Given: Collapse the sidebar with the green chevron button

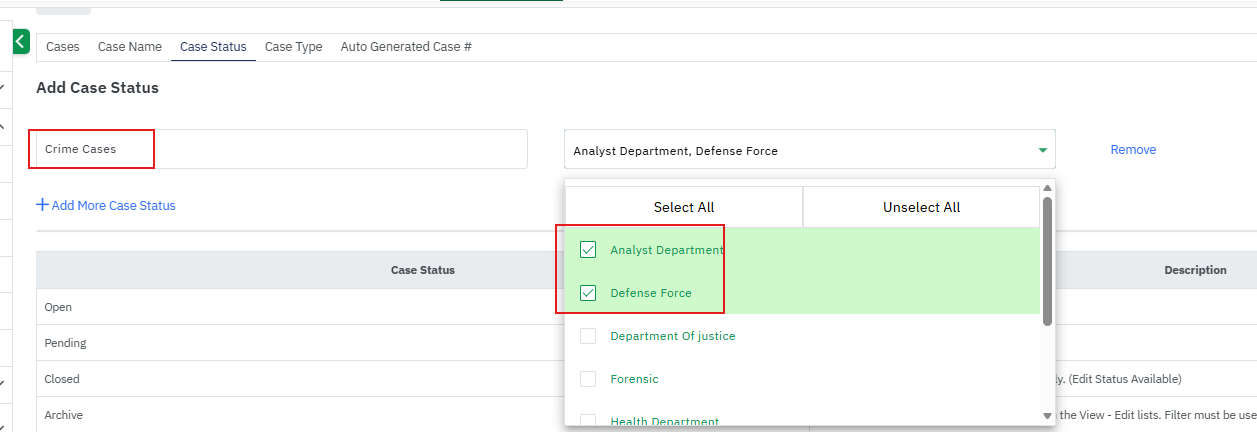Looking at the screenshot, I should (21, 42).
